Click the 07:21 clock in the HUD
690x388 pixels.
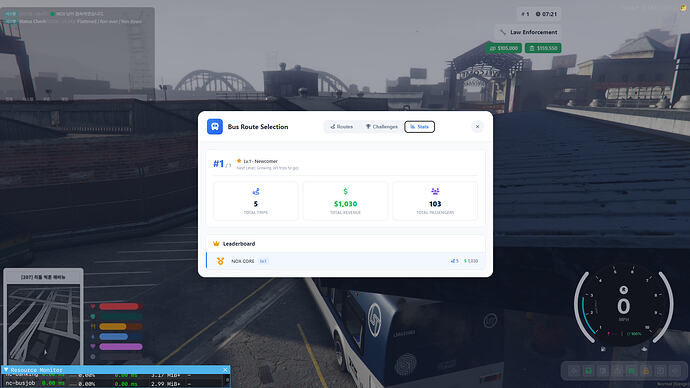pos(546,14)
